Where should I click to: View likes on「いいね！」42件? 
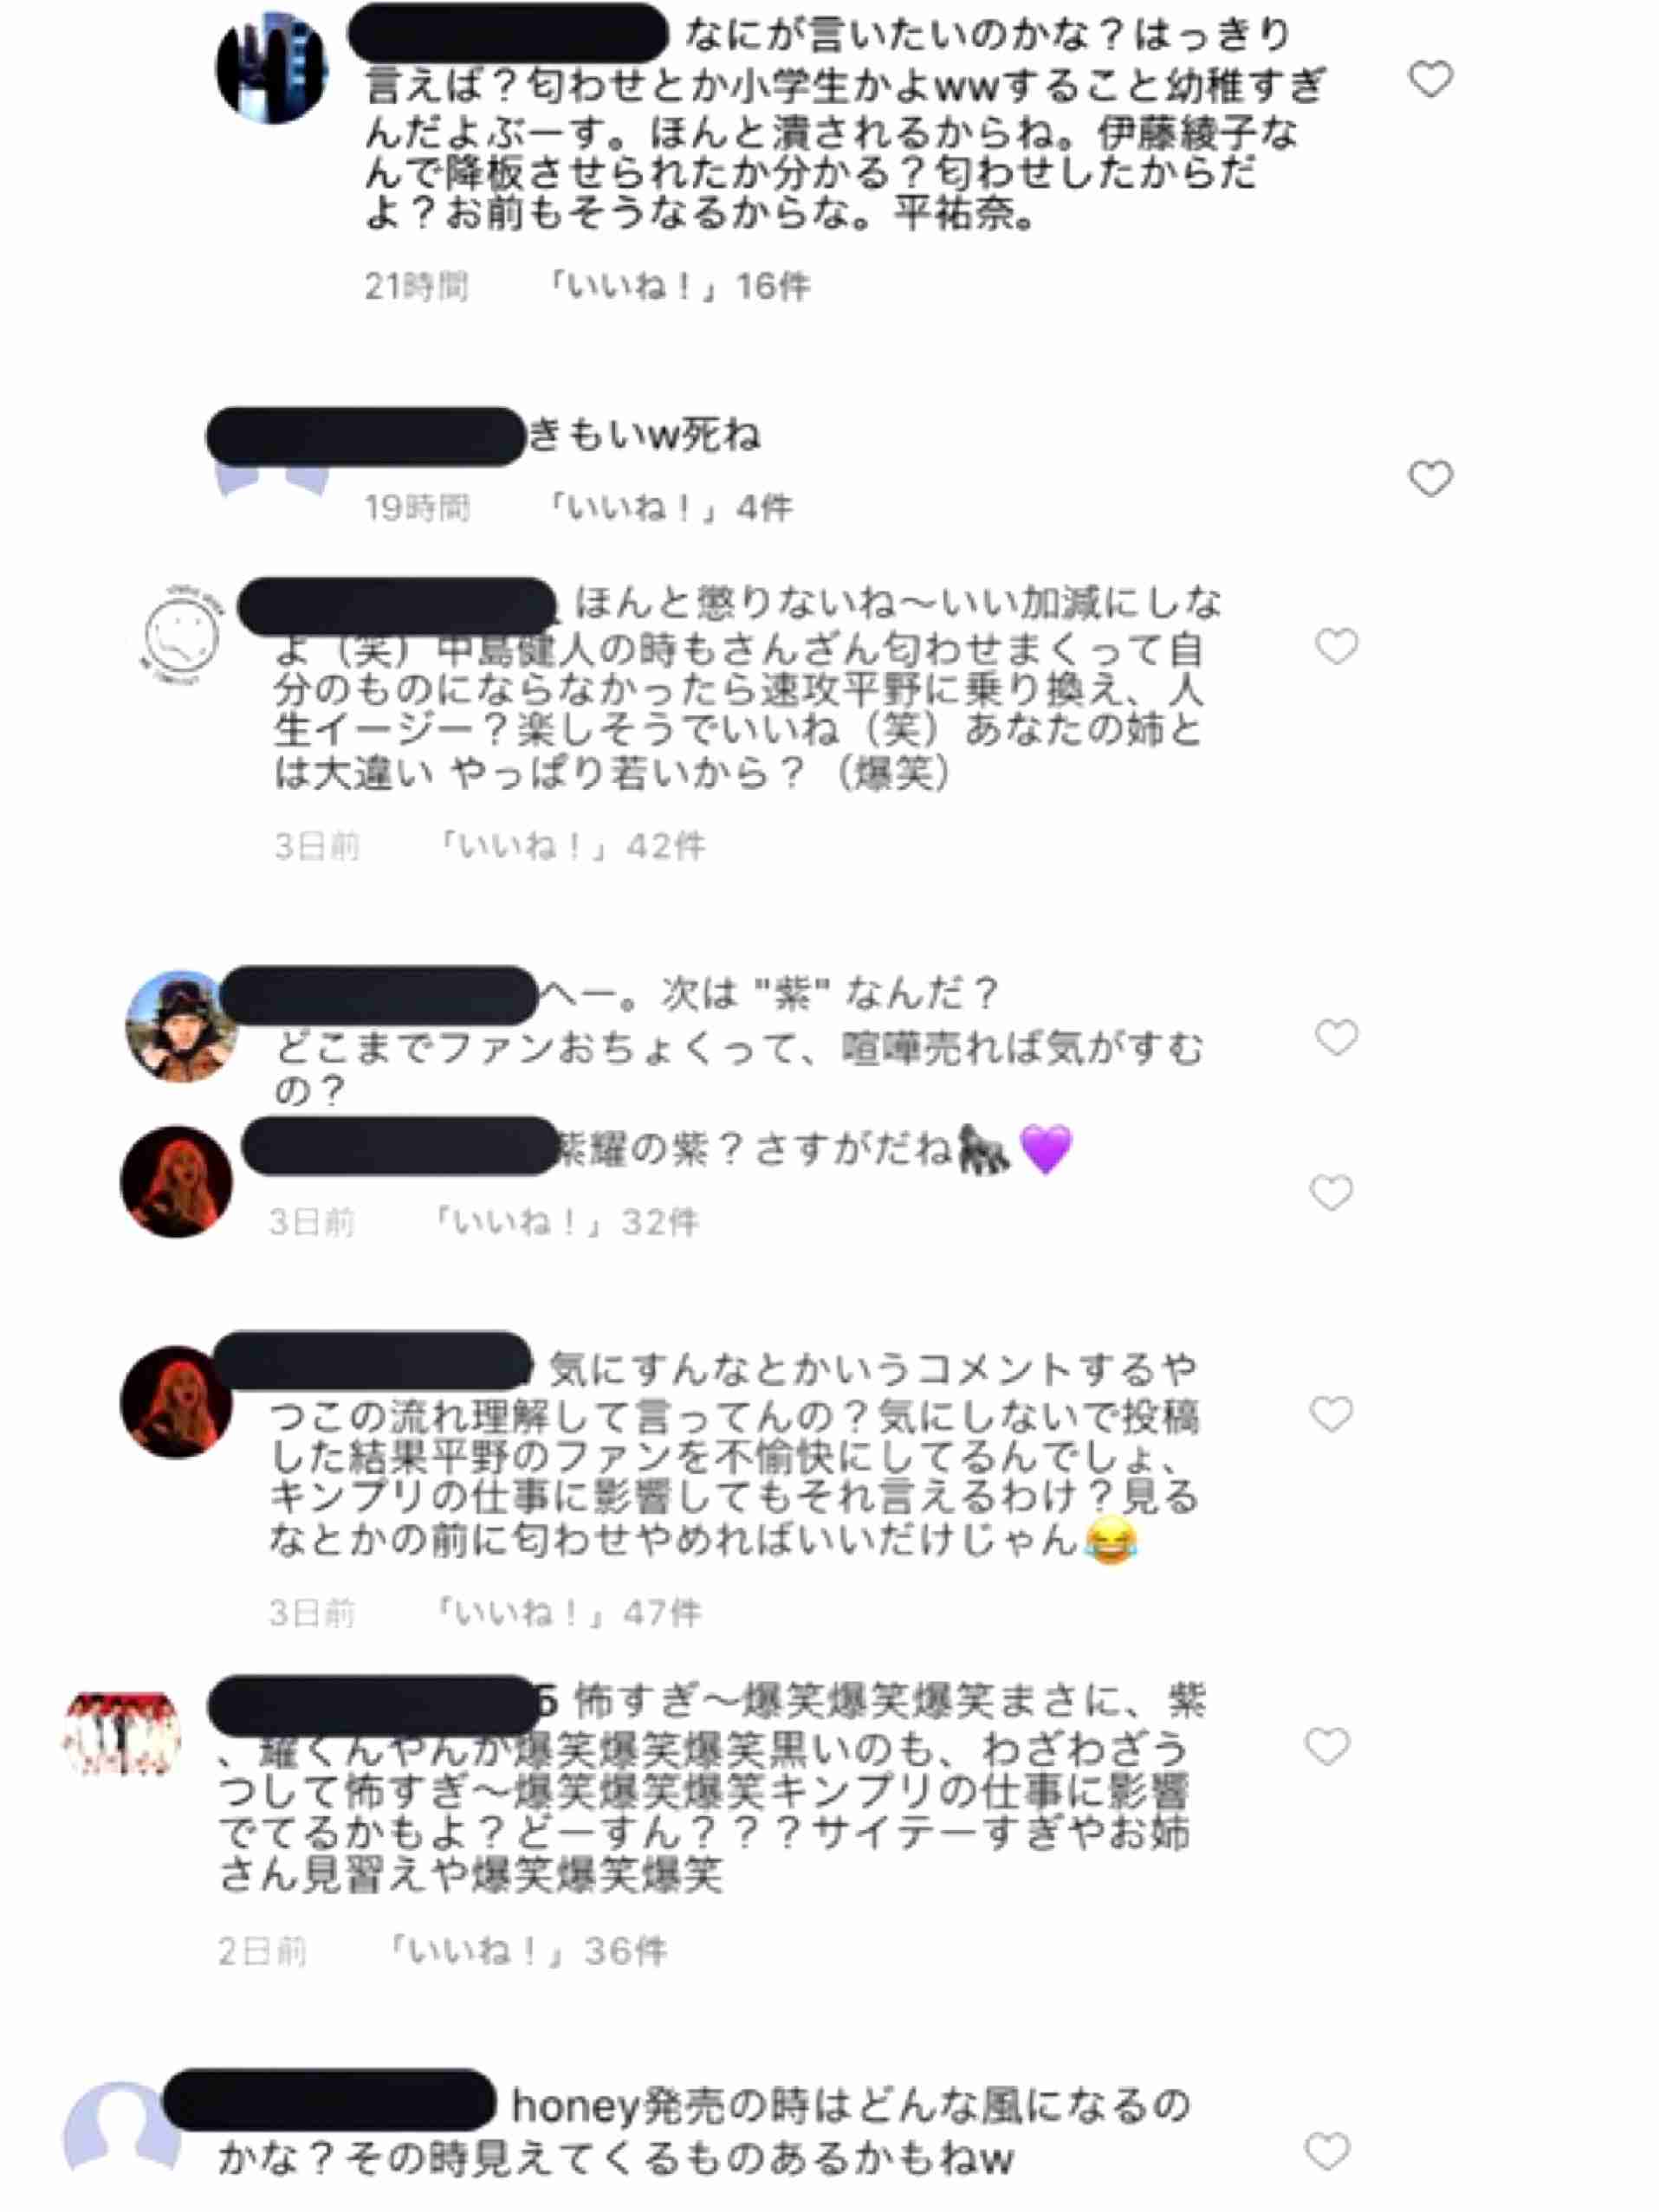570,847
